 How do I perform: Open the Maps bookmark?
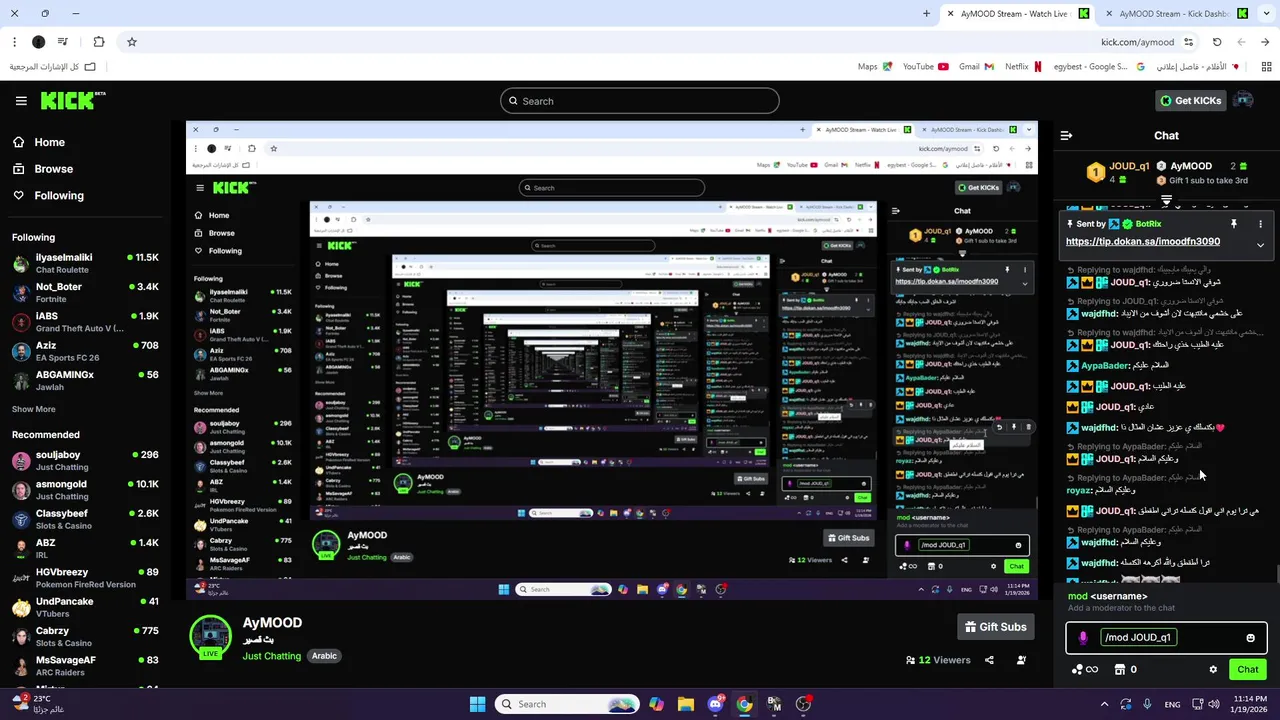[875, 67]
